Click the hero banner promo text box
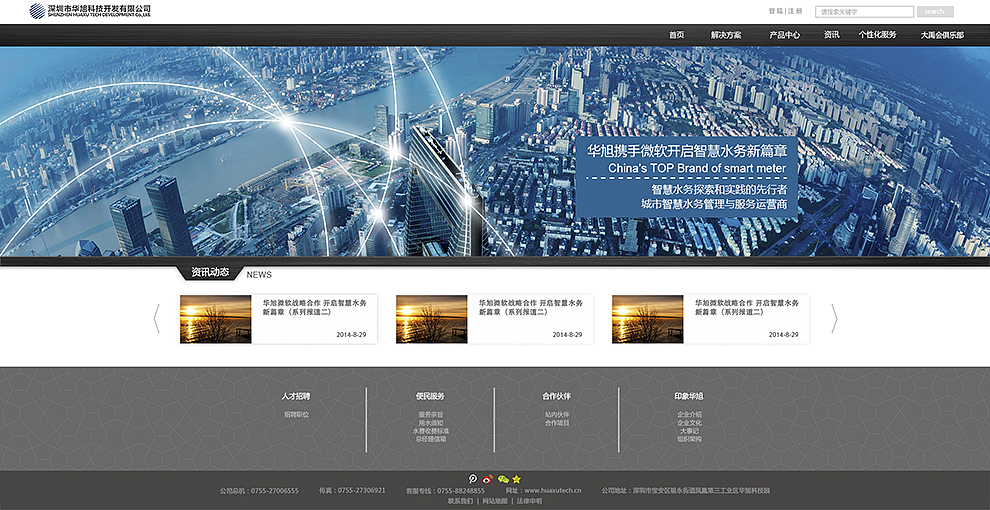This screenshot has height=510, width=990. (x=686, y=177)
